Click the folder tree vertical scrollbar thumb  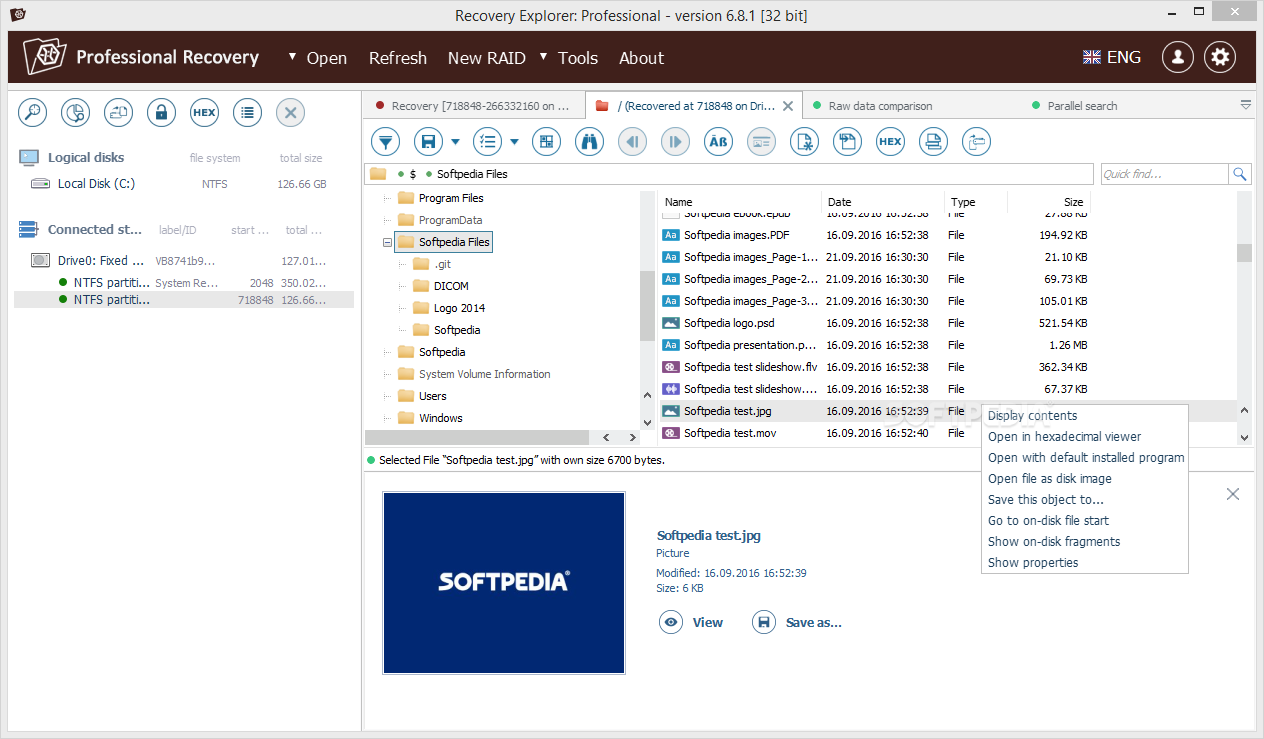(647, 306)
